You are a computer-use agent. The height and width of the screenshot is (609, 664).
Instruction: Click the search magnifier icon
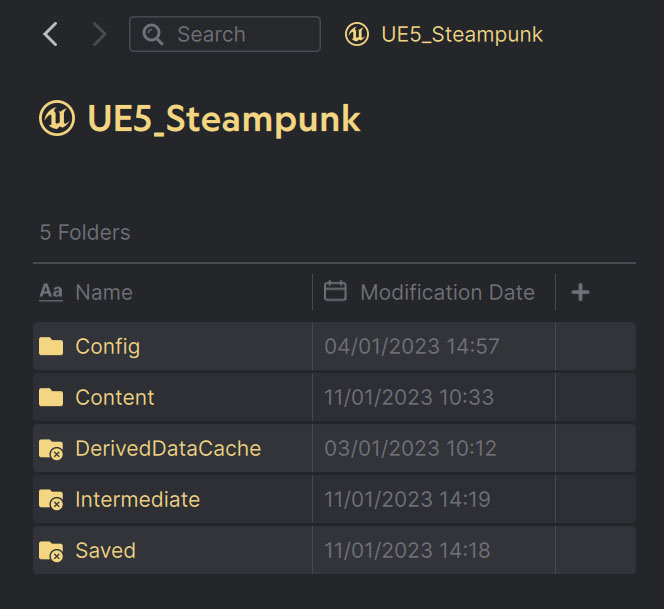pos(153,34)
